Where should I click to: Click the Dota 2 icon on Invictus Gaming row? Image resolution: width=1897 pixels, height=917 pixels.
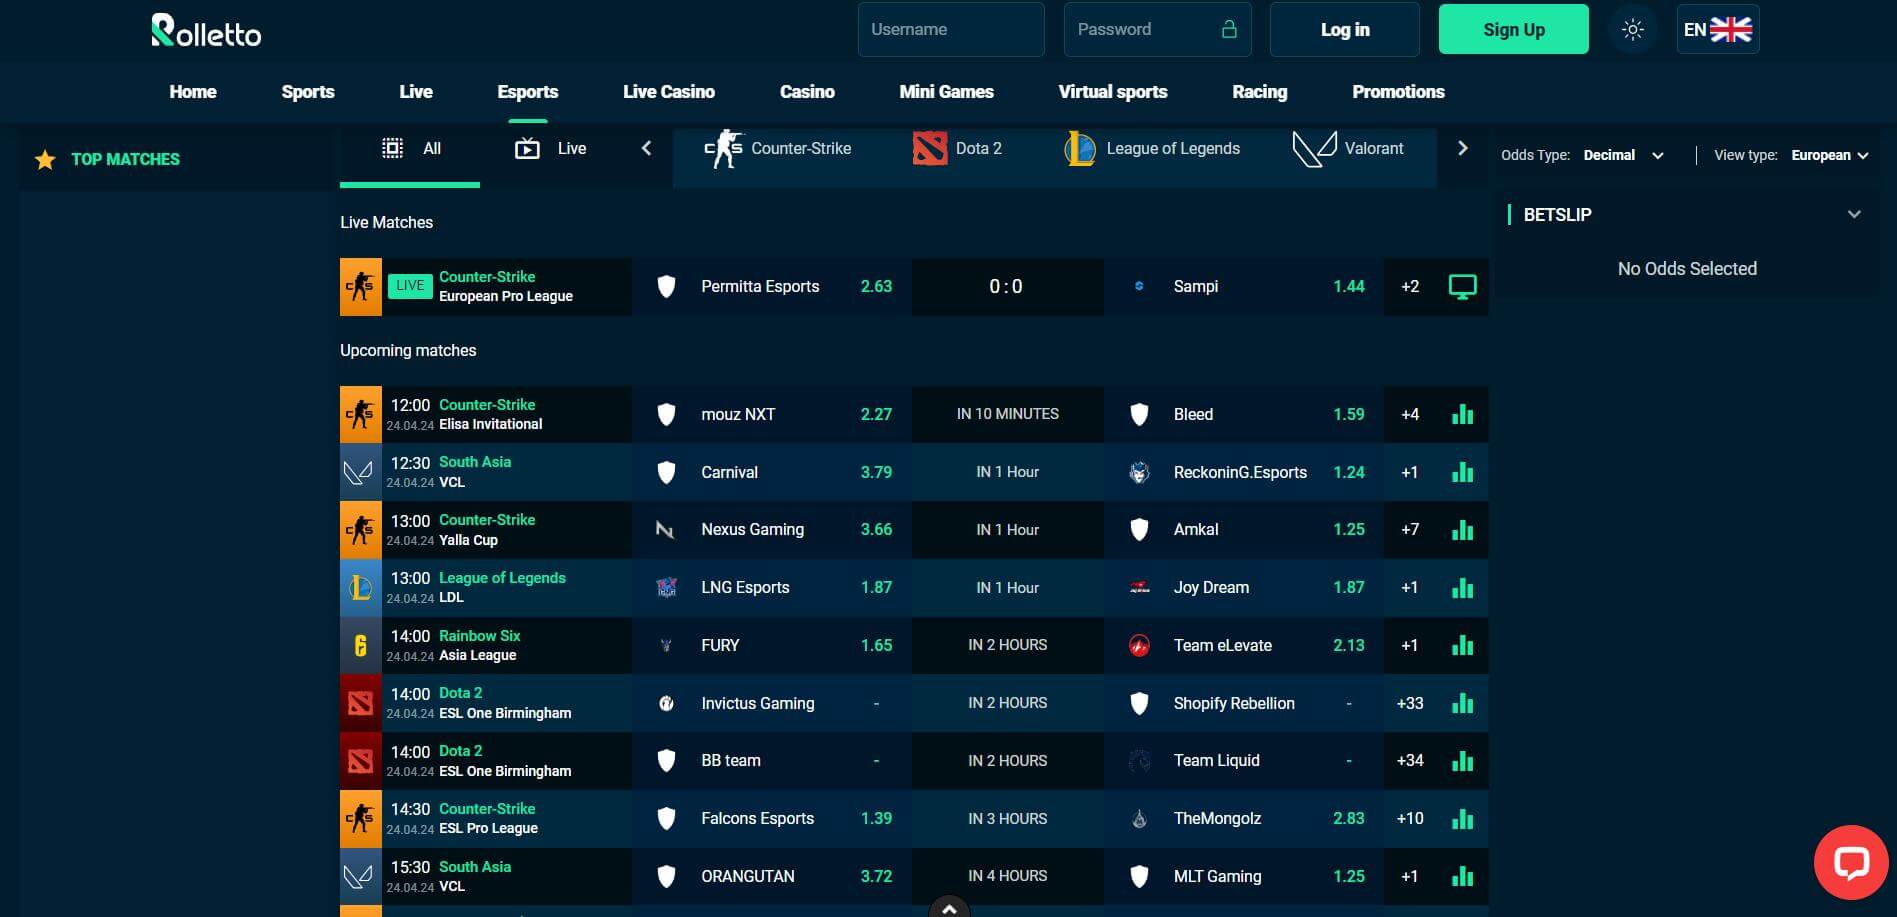point(360,703)
